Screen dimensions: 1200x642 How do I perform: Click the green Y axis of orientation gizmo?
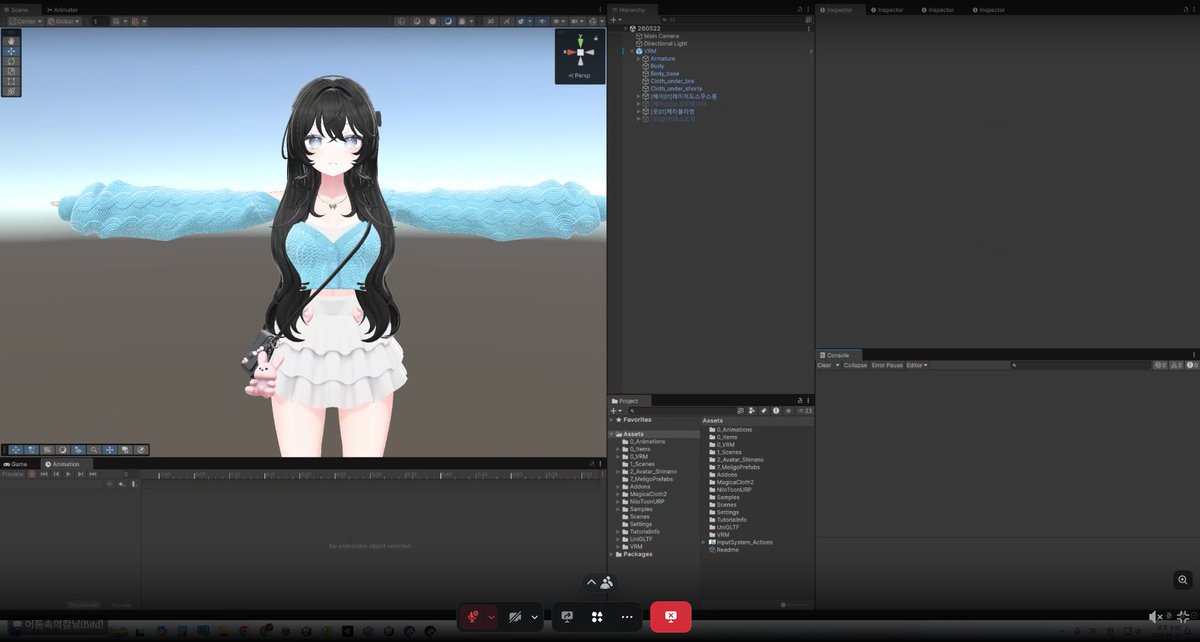(x=580, y=42)
